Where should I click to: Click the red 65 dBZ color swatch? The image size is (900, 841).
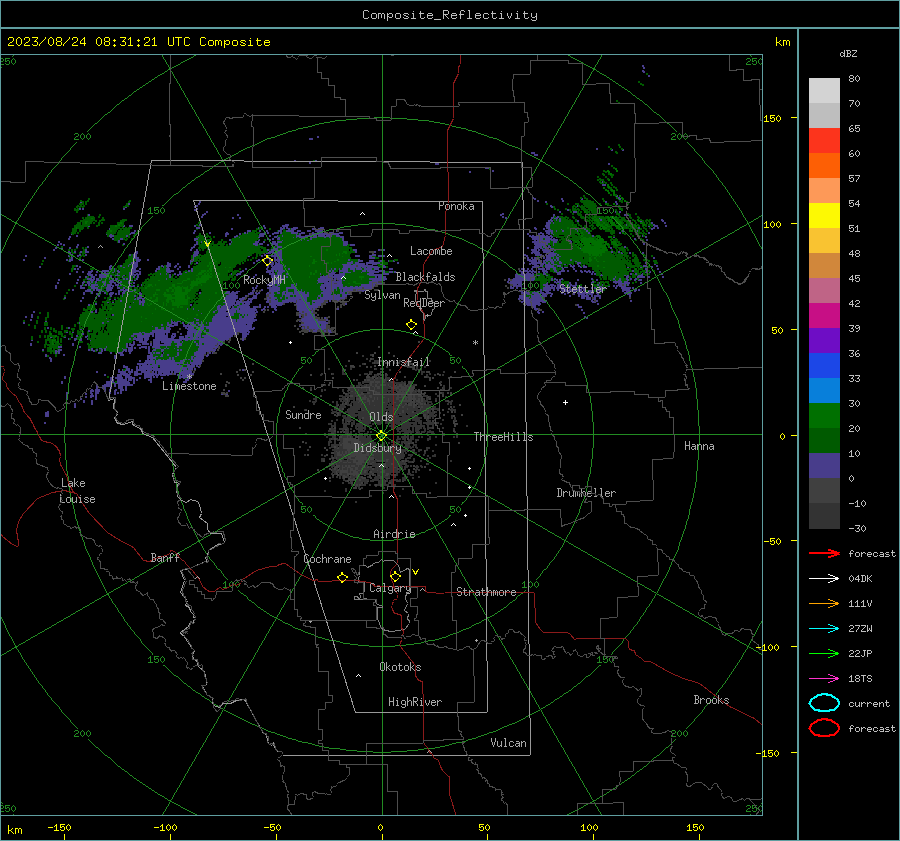824,141
